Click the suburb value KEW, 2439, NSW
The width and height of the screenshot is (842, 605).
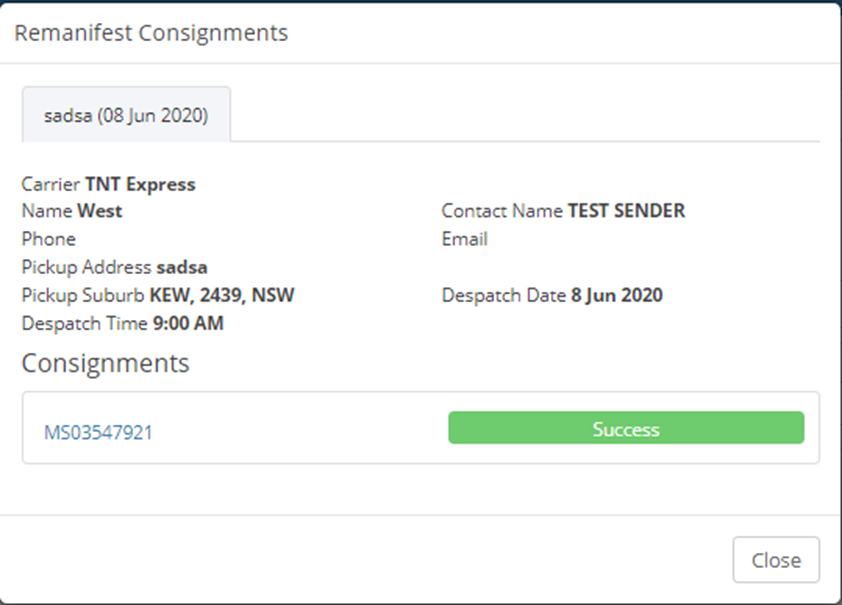point(222,295)
